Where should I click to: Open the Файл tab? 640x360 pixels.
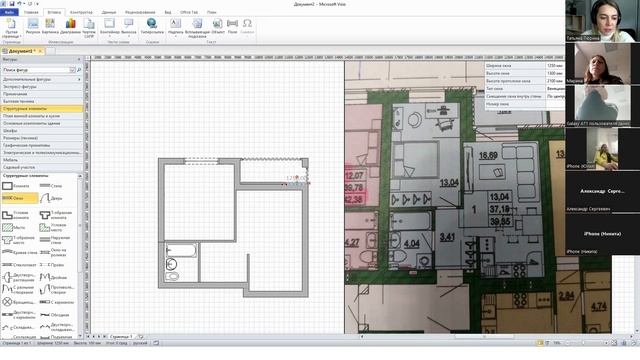9,12
